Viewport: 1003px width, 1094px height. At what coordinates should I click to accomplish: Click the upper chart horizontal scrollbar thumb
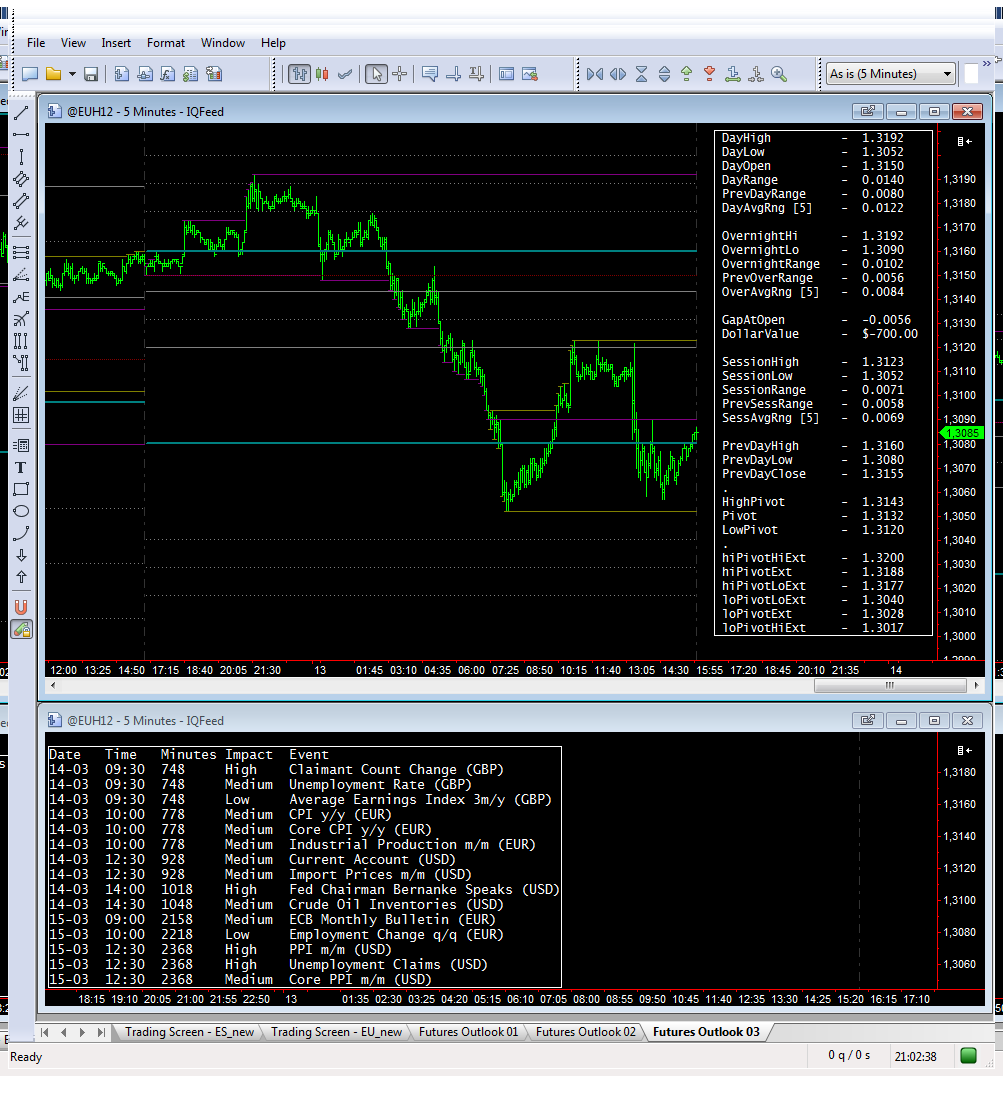click(890, 686)
